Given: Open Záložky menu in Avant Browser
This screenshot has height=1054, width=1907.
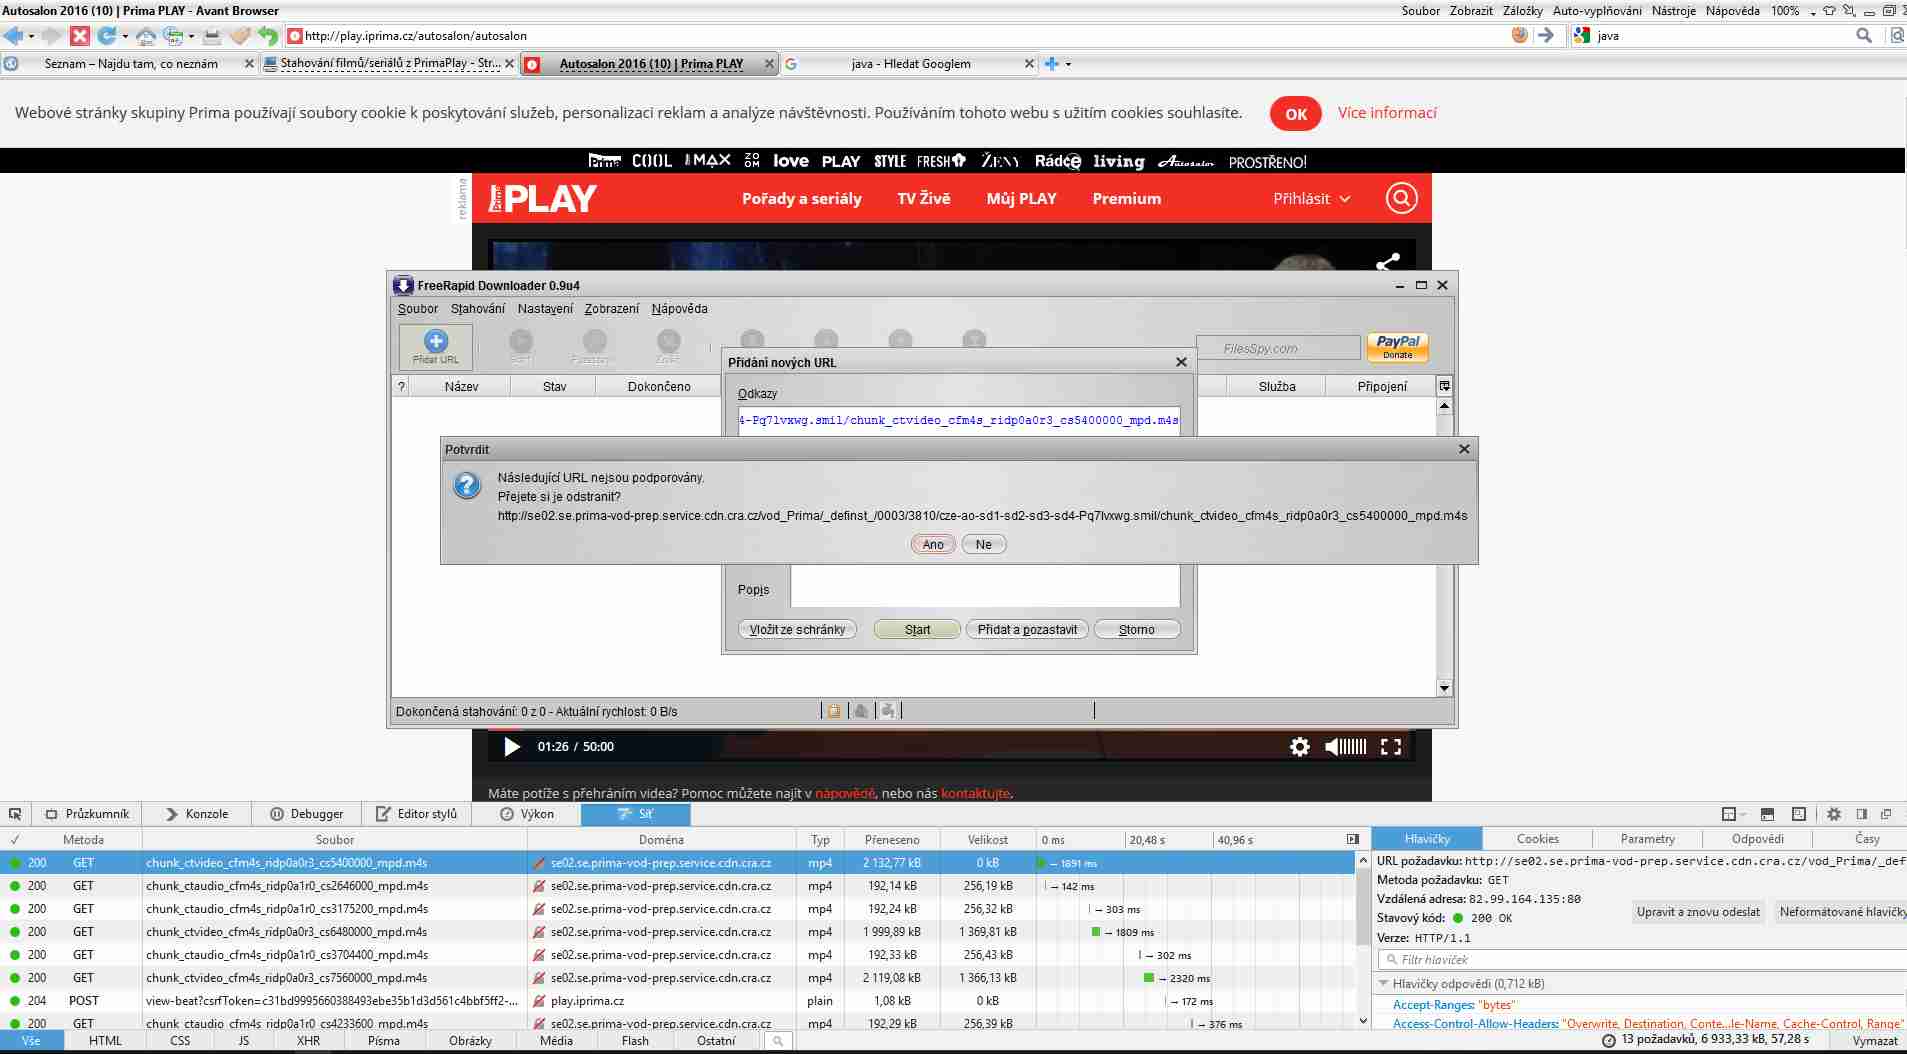Looking at the screenshot, I should click(1523, 11).
